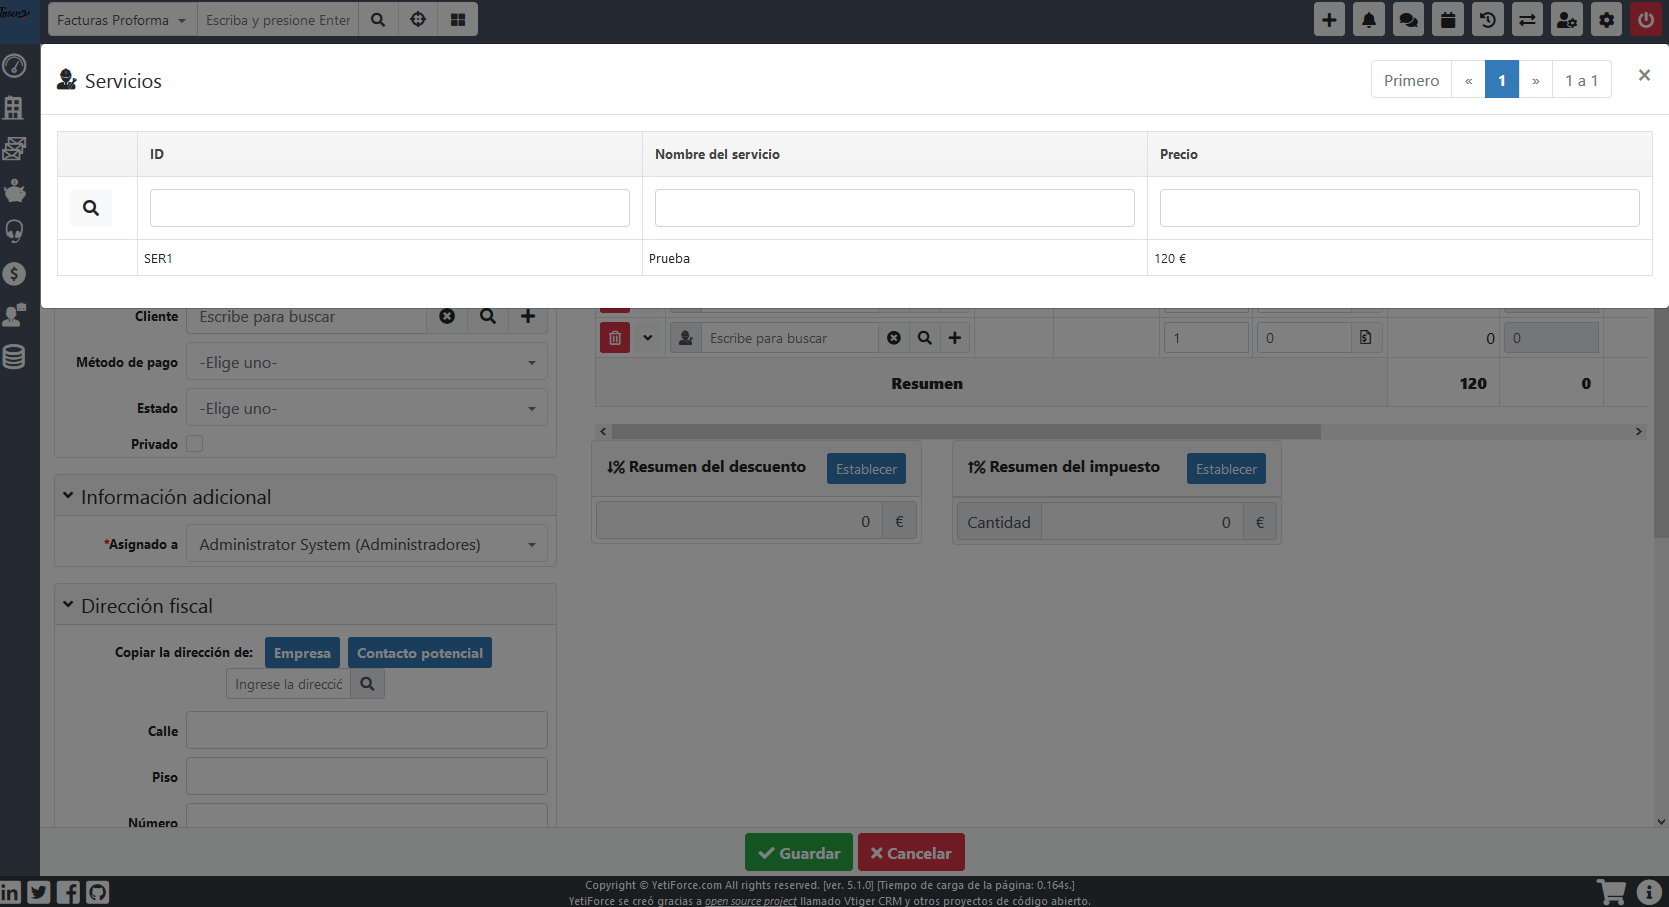Screen dimensions: 1669x907
Task: Open the database stack sidebar icon
Action: pyautogui.click(x=14, y=356)
